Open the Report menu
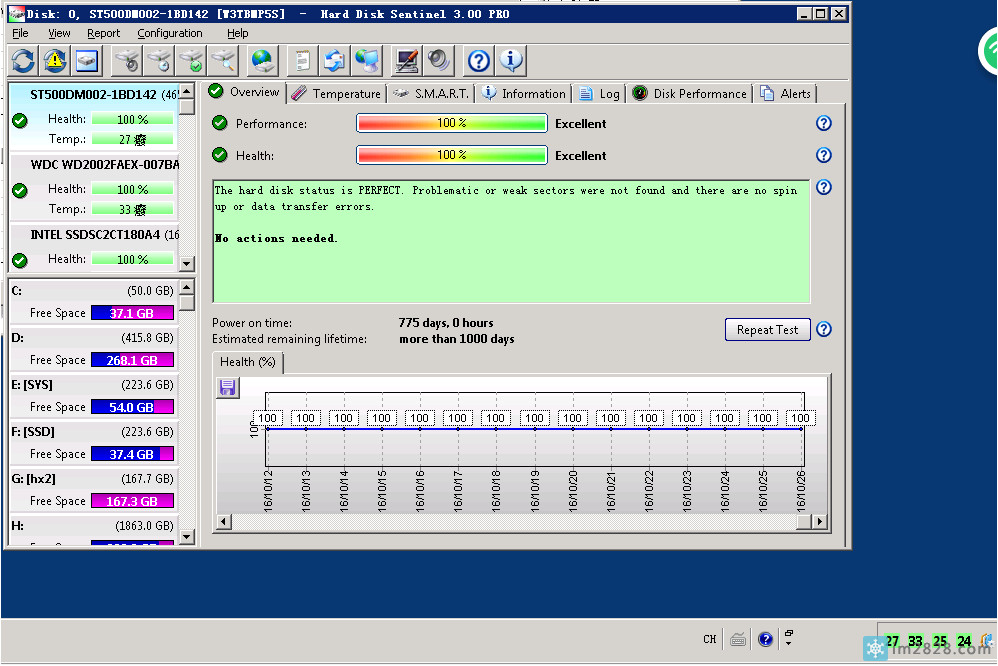 point(104,33)
